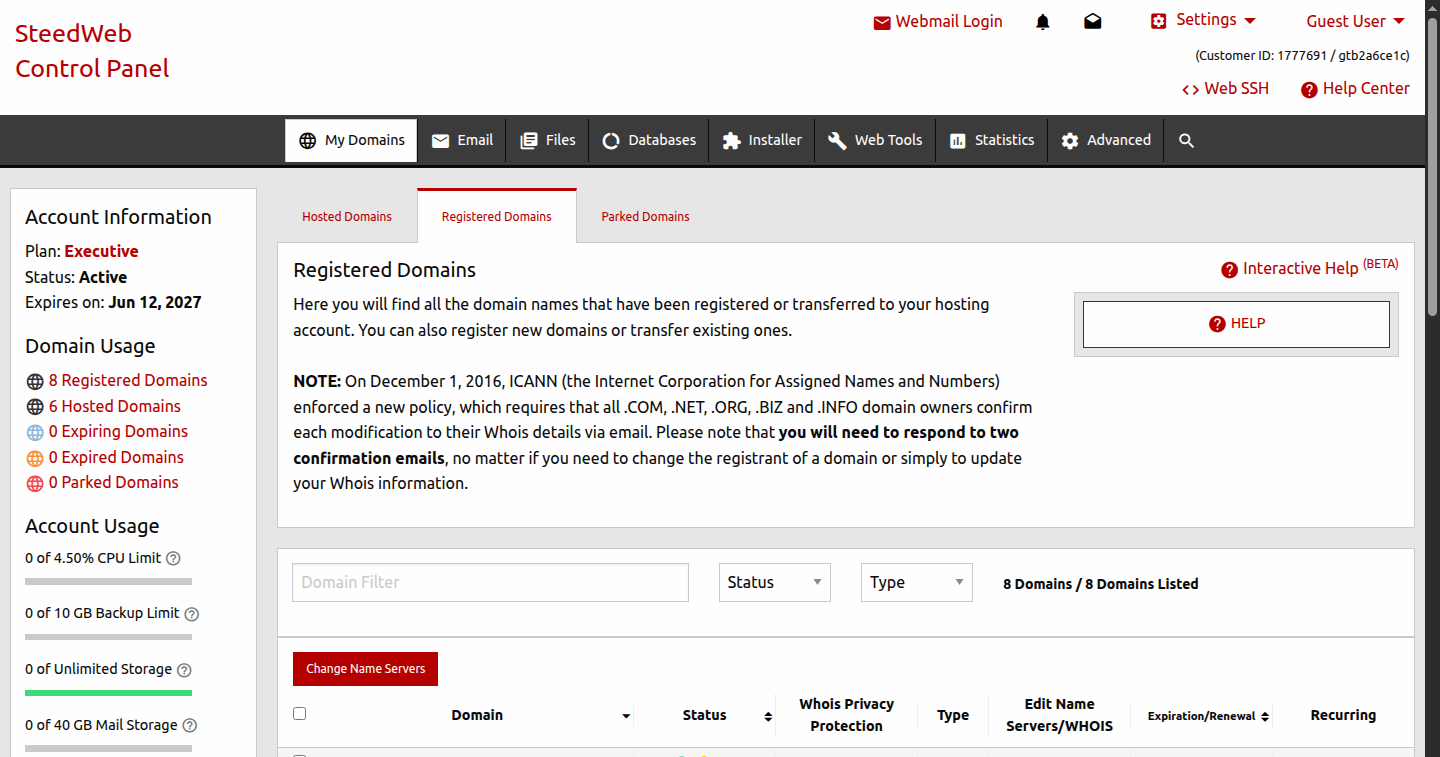
Task: Sort by Domain column arrow
Action: [x=626, y=716]
